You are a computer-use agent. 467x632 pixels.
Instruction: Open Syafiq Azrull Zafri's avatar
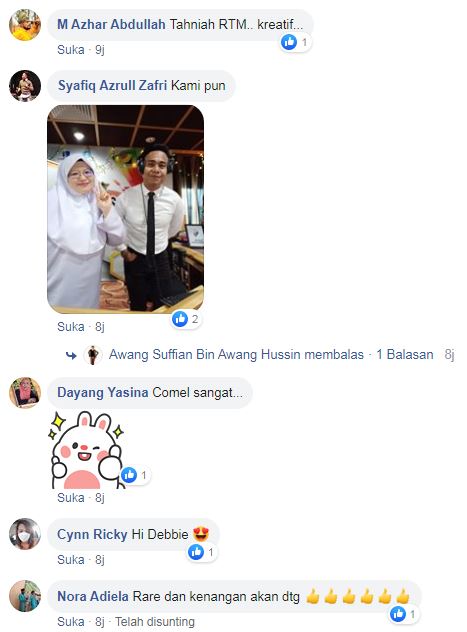[25, 85]
